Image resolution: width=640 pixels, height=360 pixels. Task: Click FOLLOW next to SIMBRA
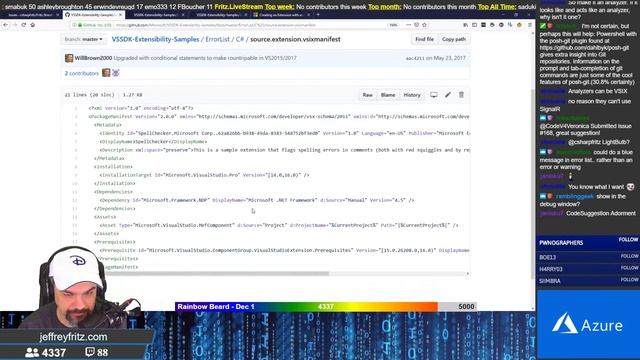629,280
